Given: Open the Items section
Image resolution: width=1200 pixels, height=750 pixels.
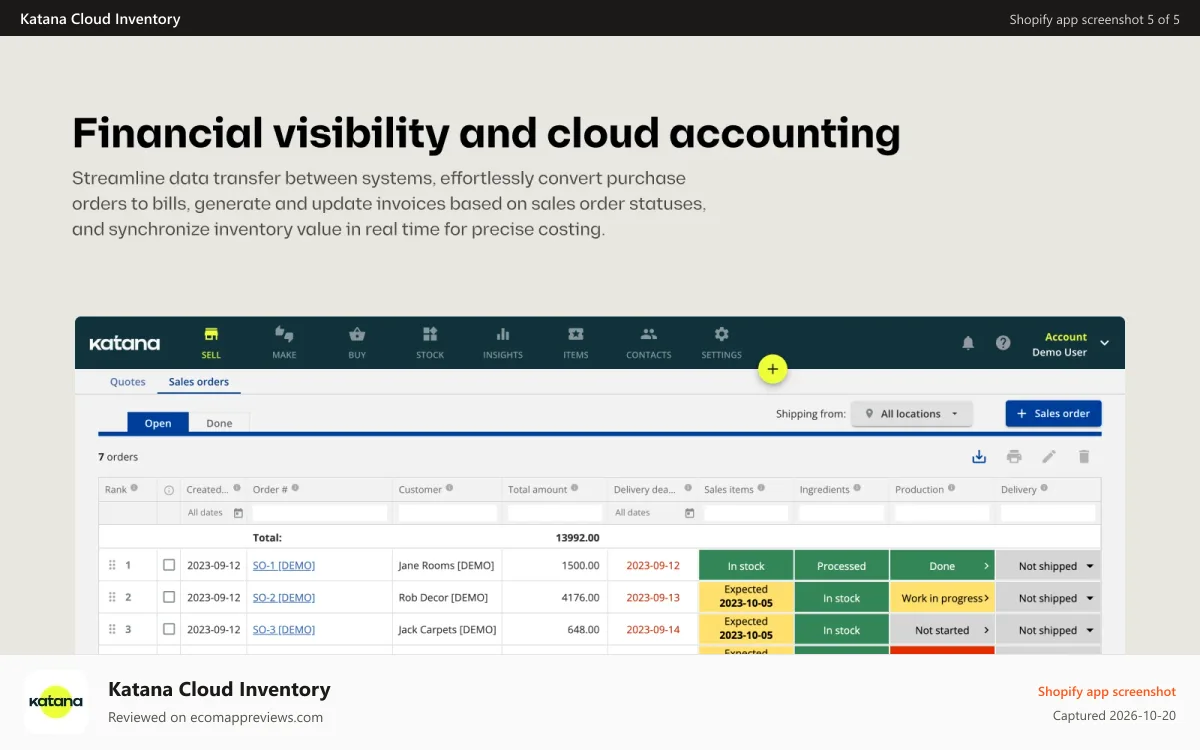Looking at the screenshot, I should [x=576, y=342].
